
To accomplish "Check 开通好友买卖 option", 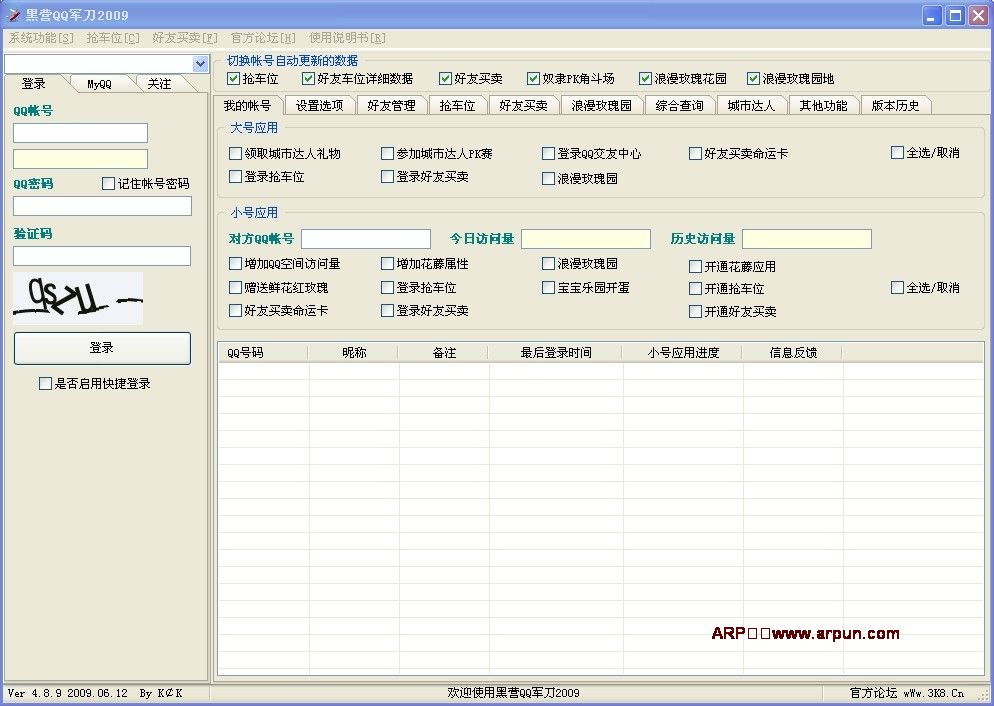I will coord(695,311).
